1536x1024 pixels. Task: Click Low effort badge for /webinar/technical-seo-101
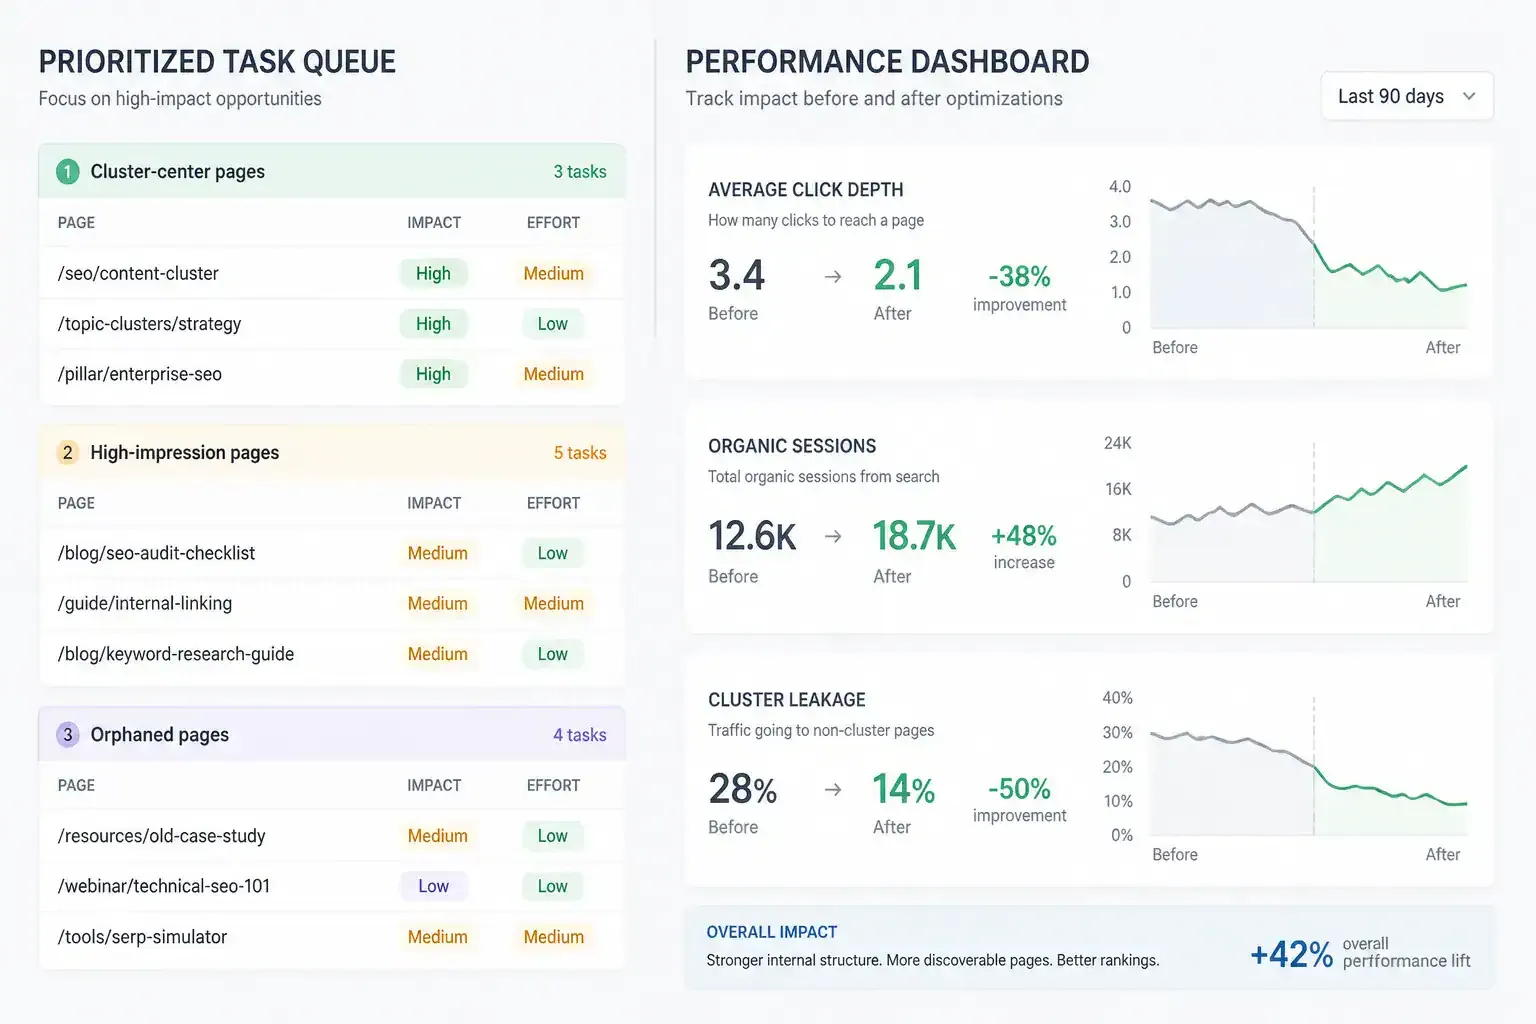pos(552,886)
